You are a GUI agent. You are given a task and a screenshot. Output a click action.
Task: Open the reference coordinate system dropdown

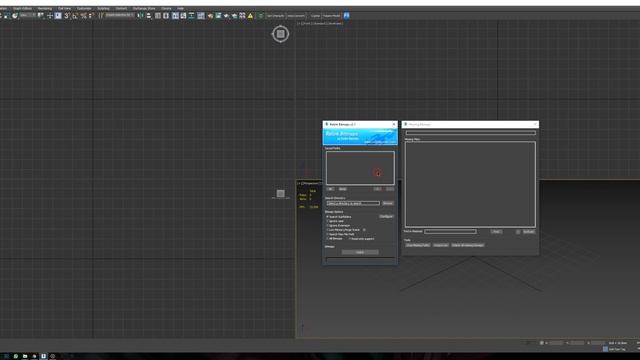pyautogui.click(x=28, y=15)
